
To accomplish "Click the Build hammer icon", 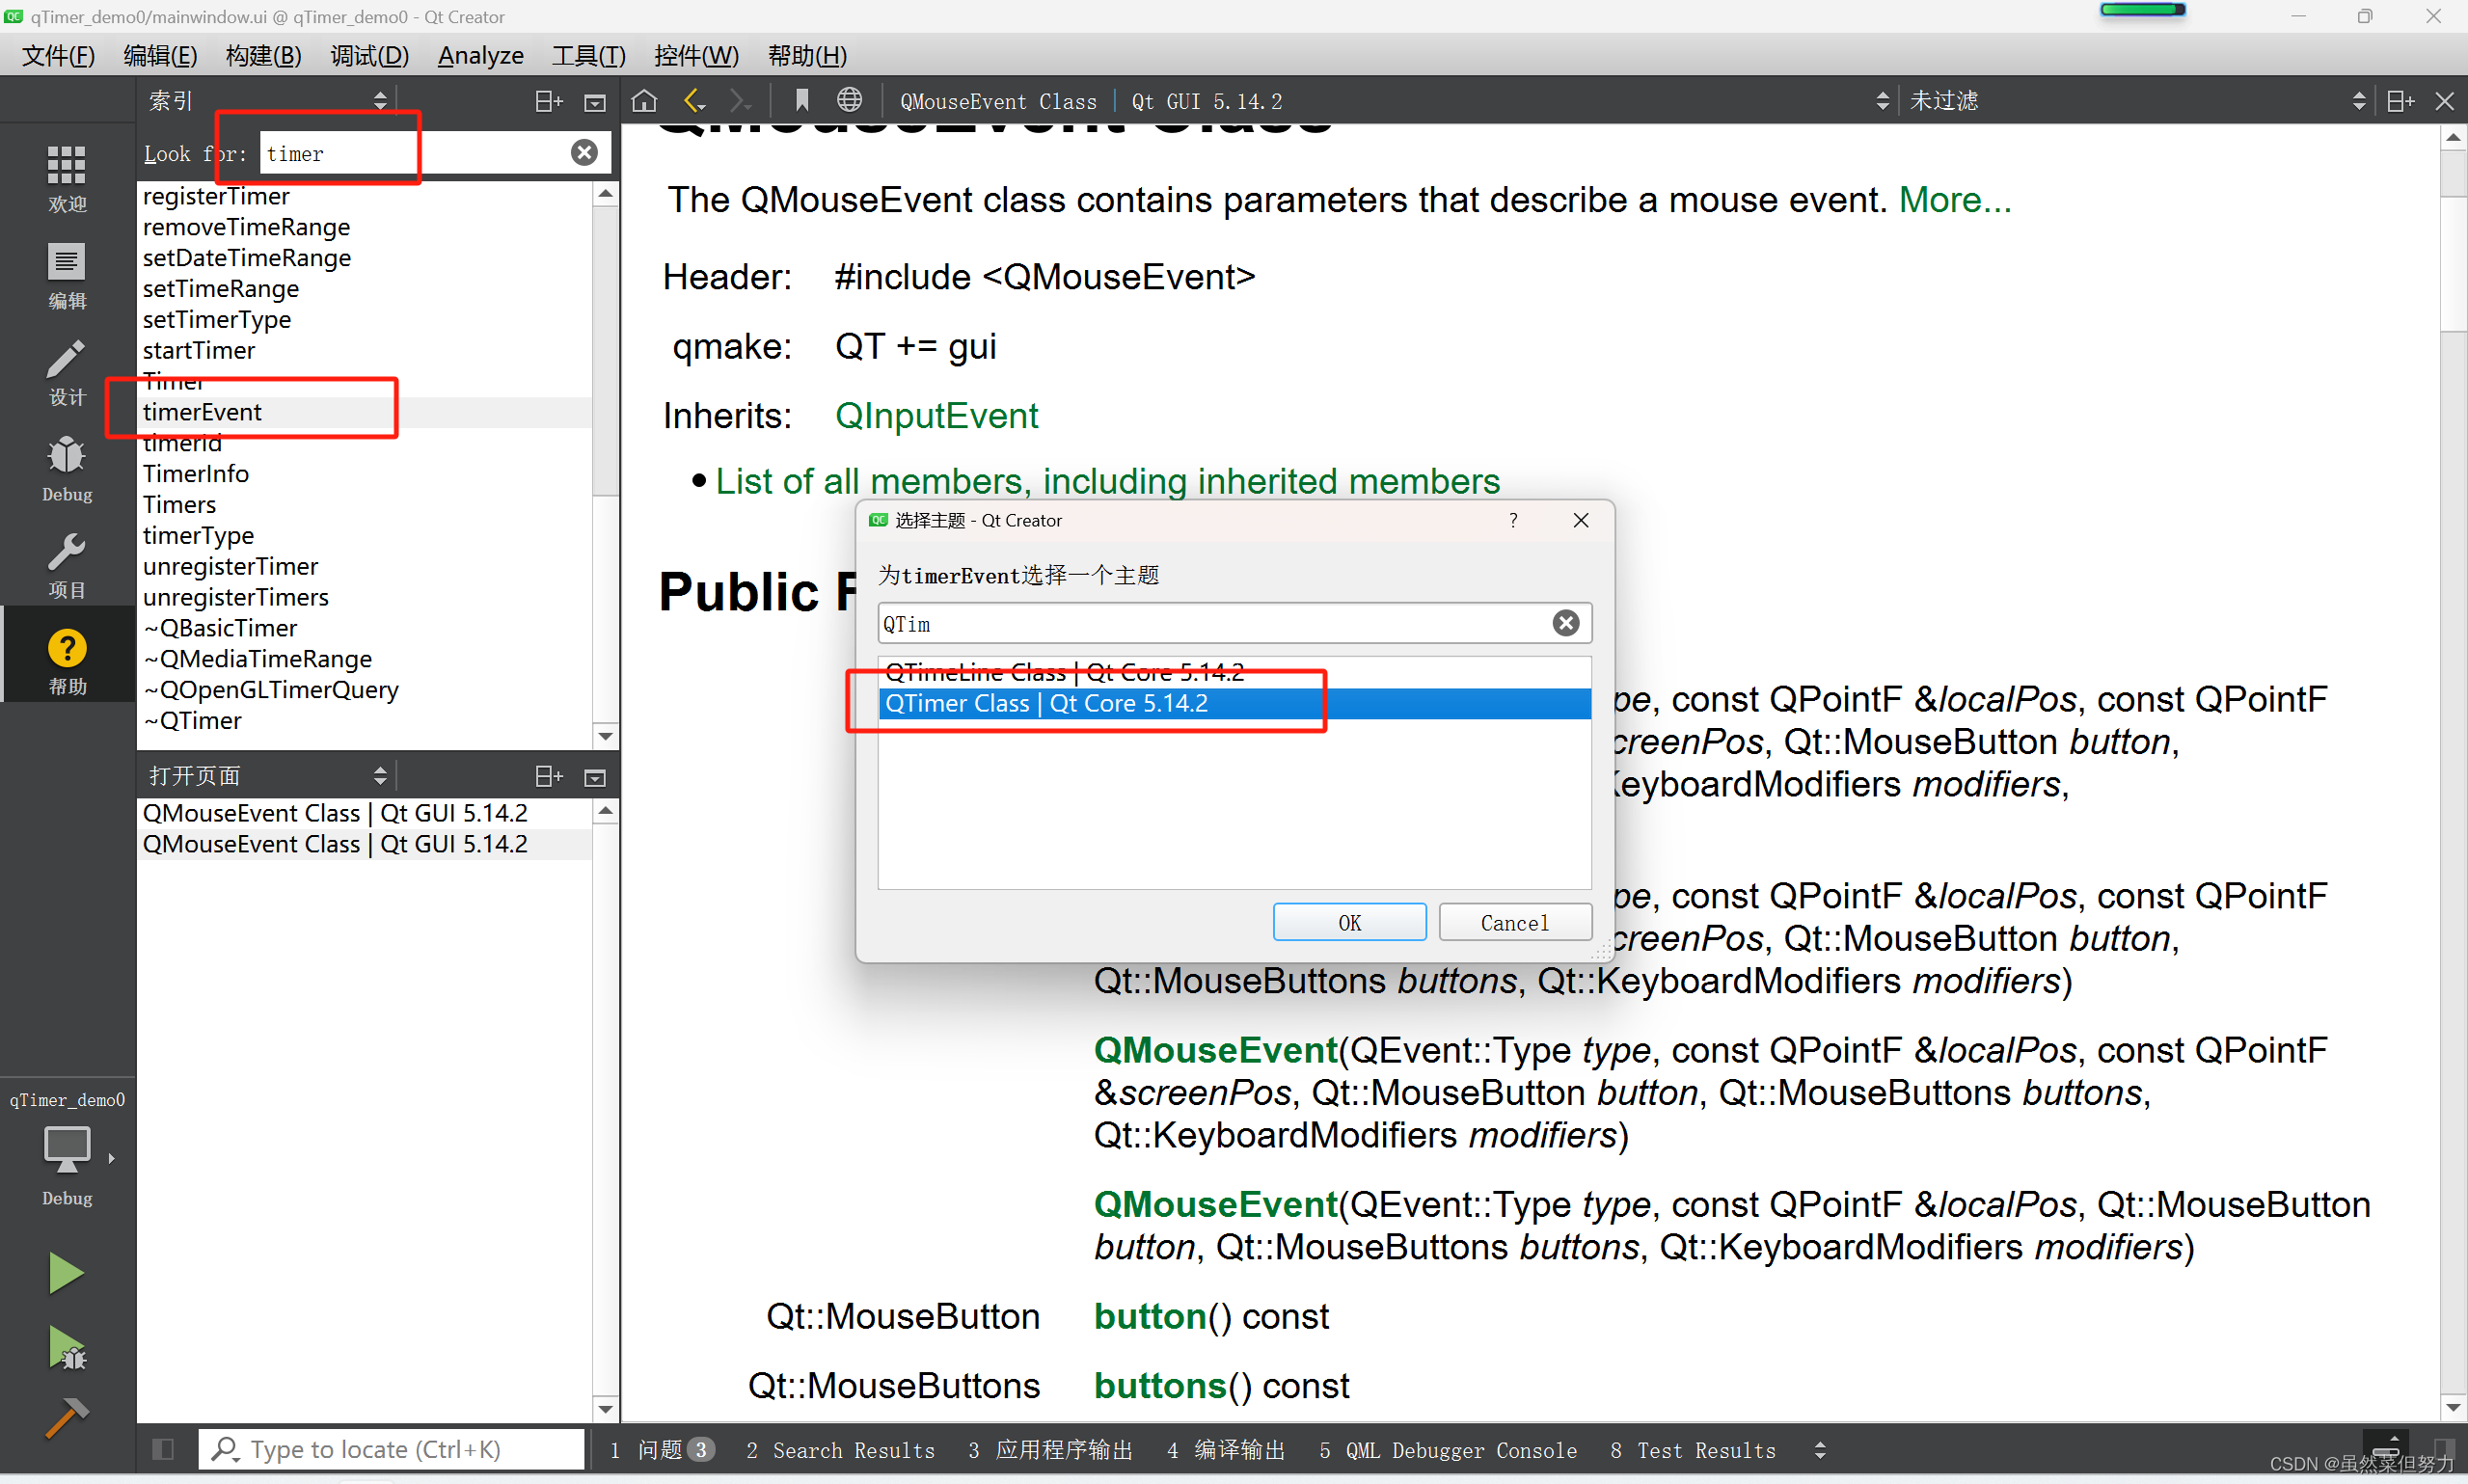I will click(x=66, y=1417).
